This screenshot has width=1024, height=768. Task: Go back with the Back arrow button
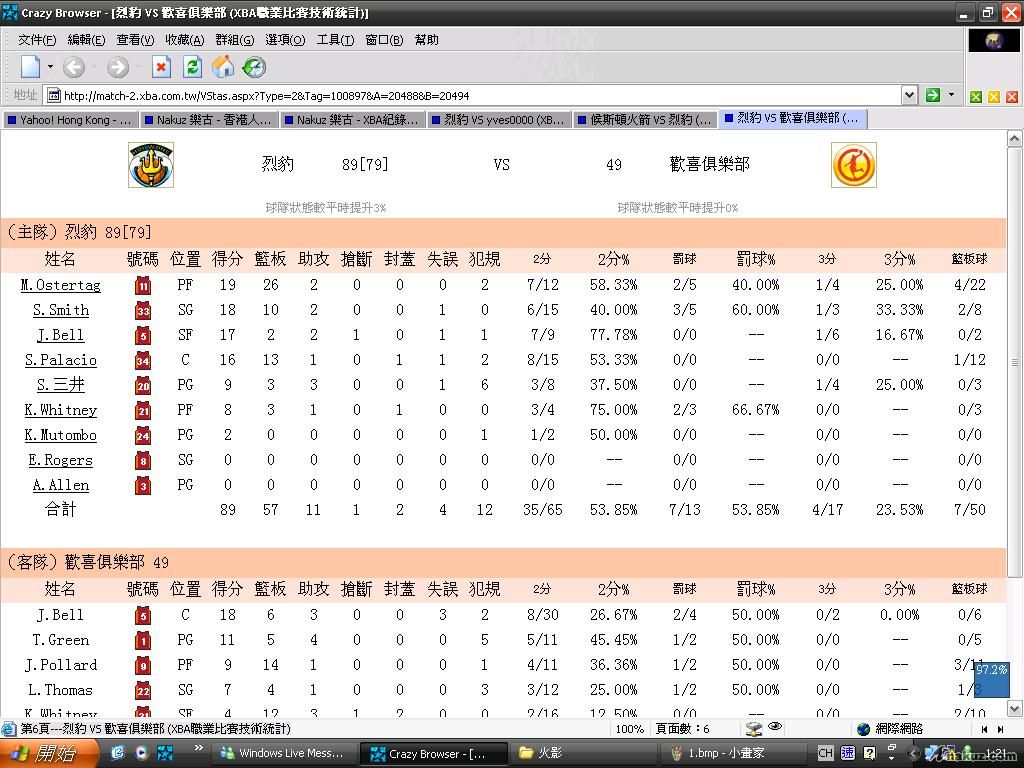point(74,67)
